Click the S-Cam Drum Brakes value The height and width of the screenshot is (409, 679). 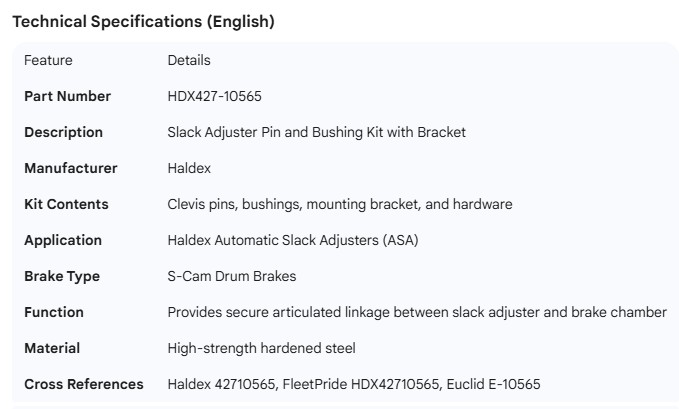(231, 276)
